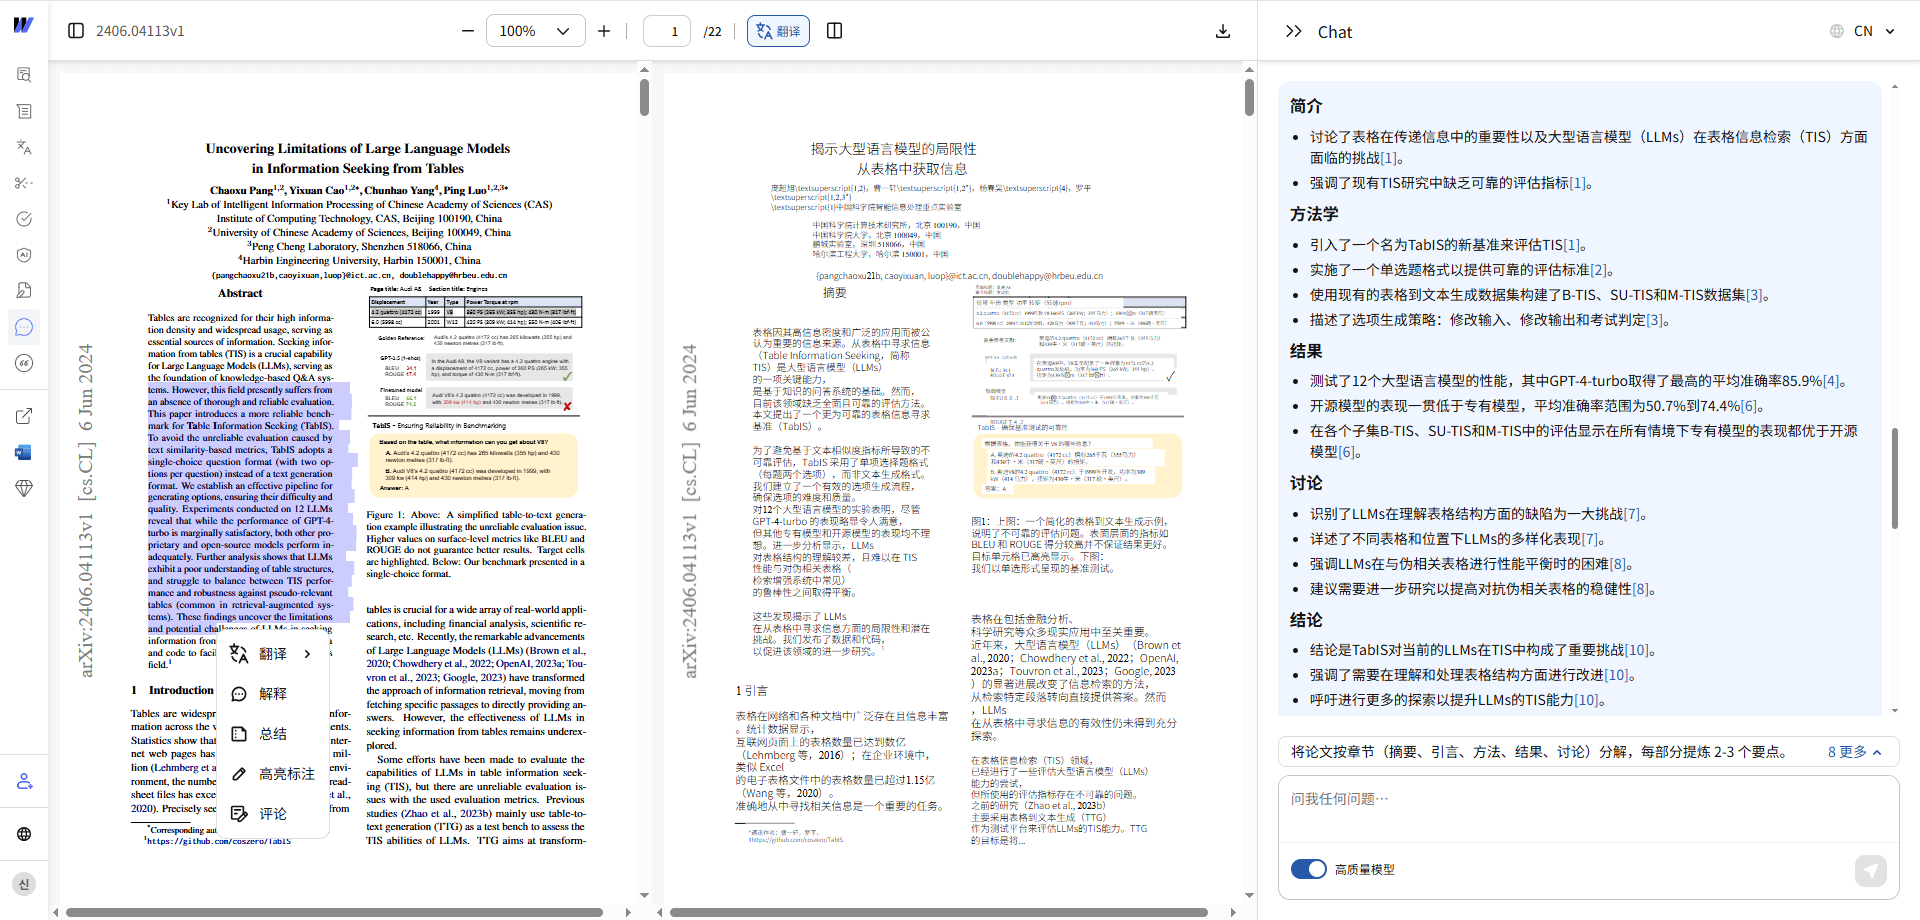This screenshot has height=920, width=1920.
Task: Open the 100% zoom level dropdown
Action: tap(536, 31)
